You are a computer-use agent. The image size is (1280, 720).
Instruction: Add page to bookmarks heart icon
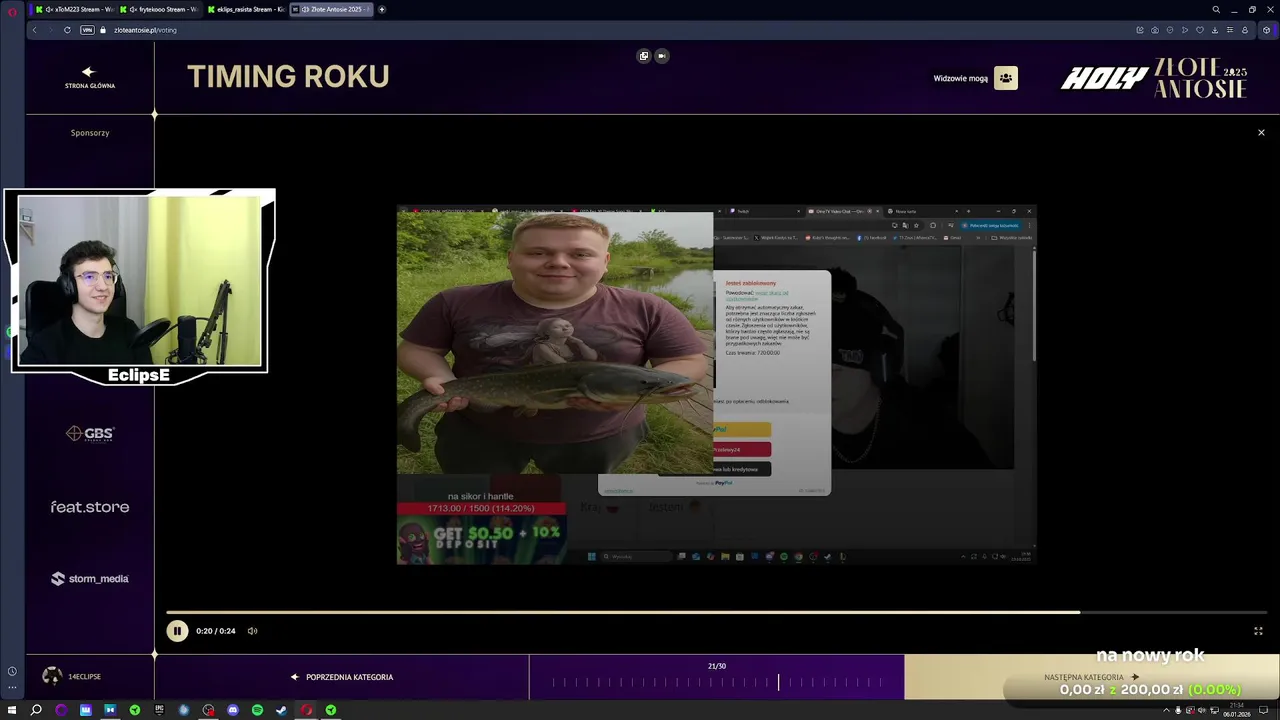[x=1200, y=30]
